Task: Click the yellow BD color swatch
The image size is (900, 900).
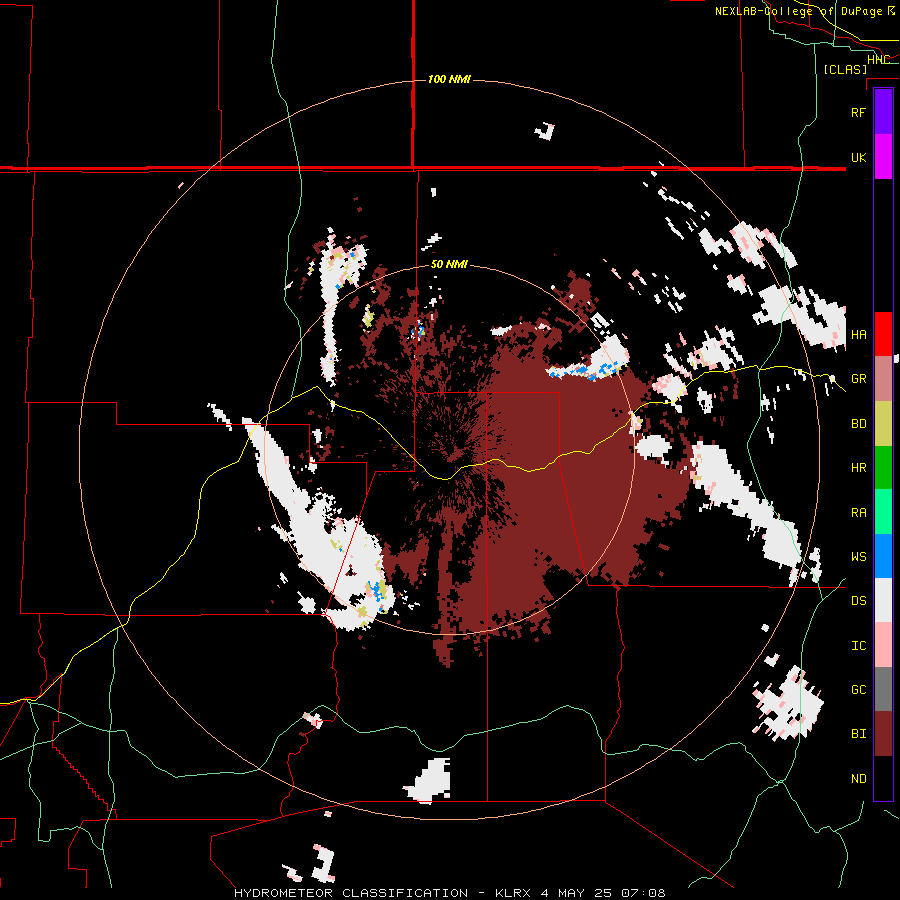Action: [883, 423]
